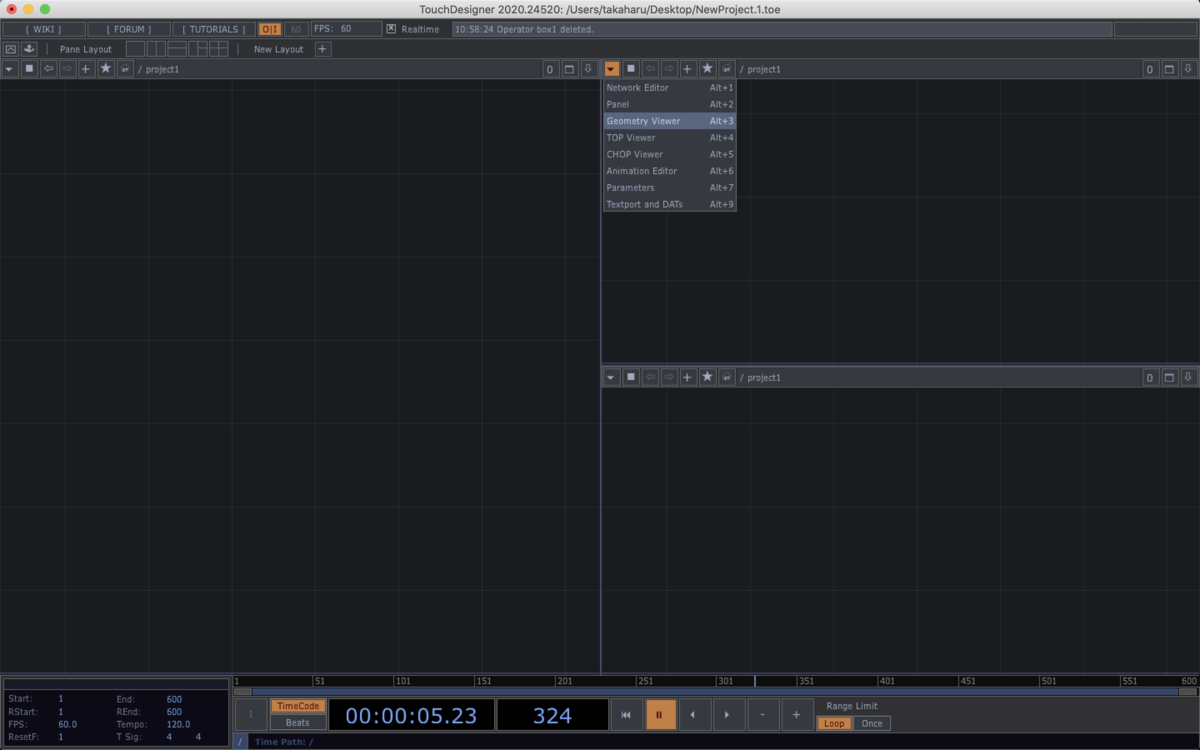Click the 0 link number in left pane

click(x=550, y=69)
